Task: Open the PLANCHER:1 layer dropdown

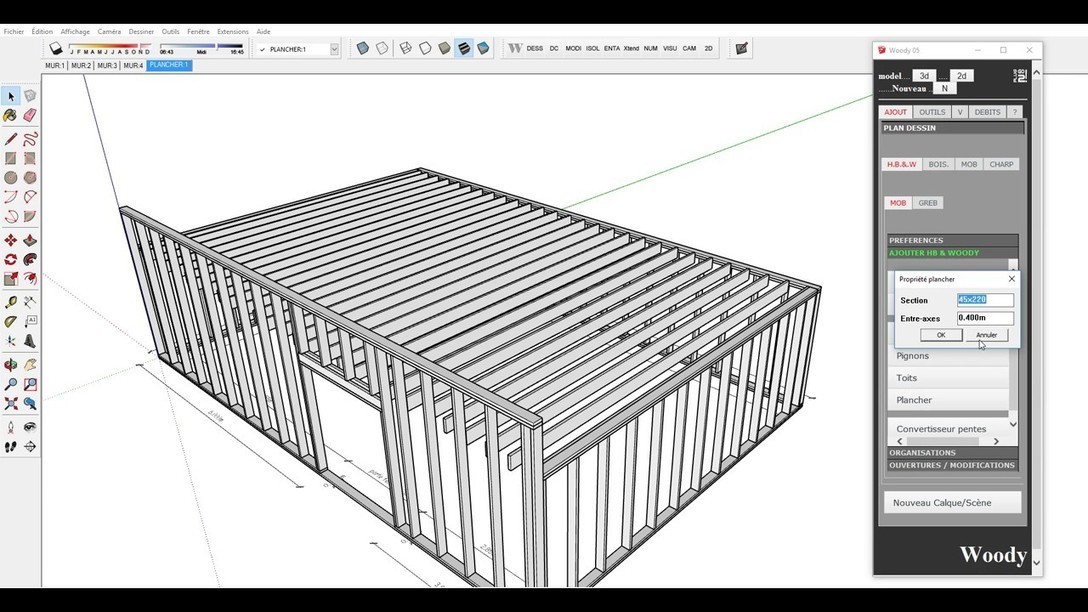Action: (334, 49)
